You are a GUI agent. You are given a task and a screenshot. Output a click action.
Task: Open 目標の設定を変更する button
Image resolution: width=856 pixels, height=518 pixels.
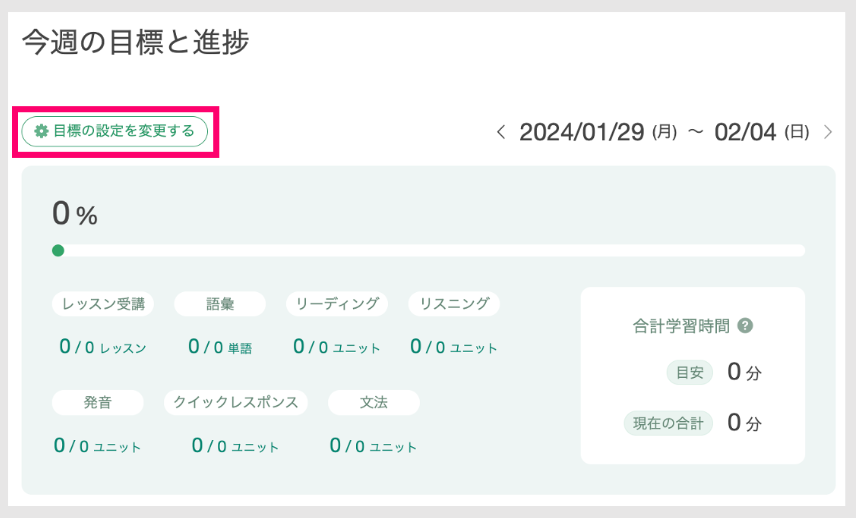[114, 131]
